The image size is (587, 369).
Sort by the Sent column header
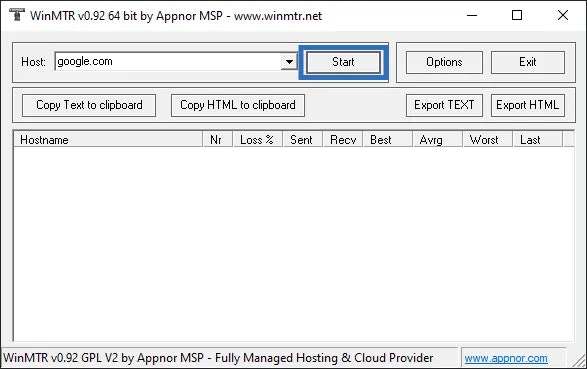302,140
